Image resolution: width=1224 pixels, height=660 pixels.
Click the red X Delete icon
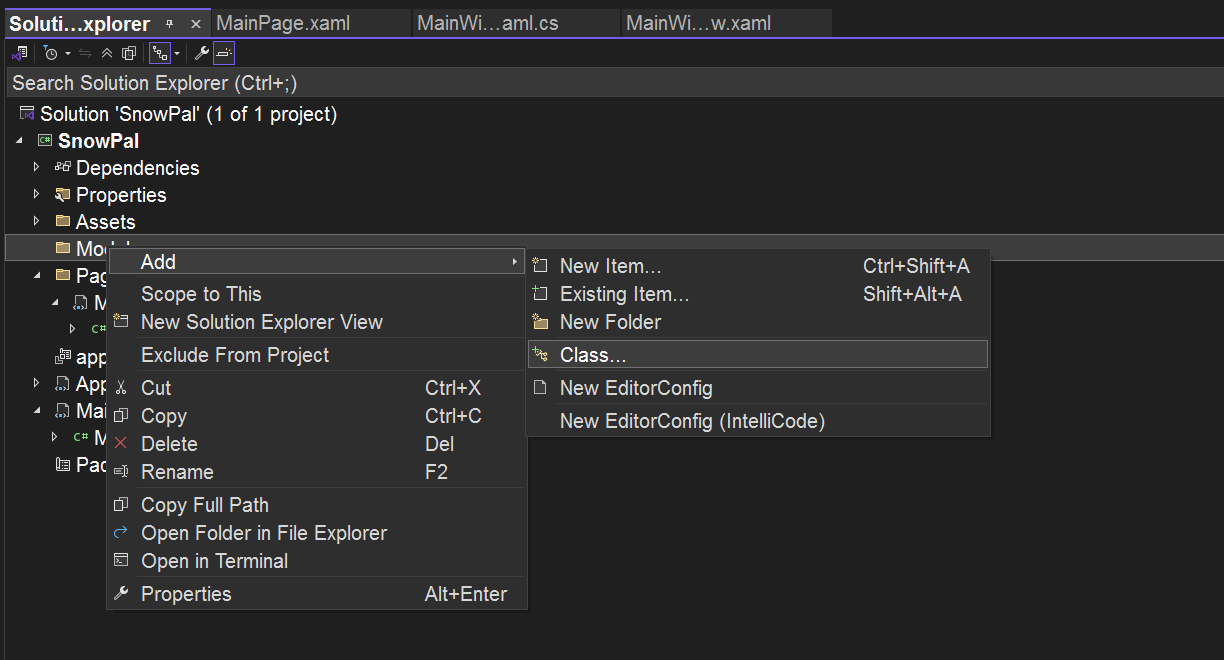click(x=121, y=444)
